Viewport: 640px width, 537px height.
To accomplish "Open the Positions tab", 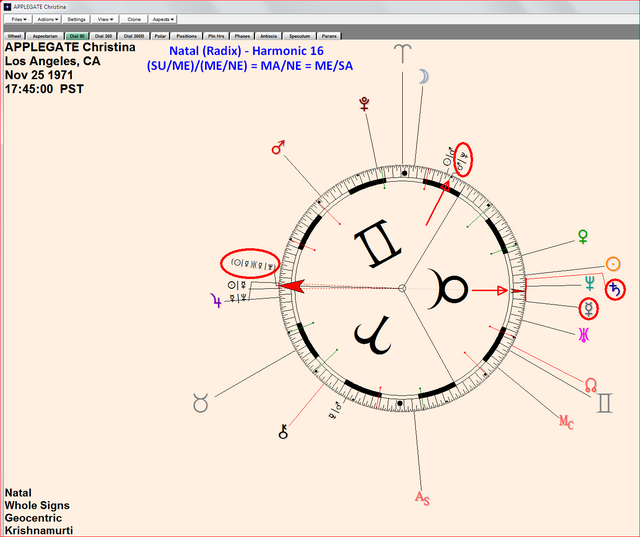I will tap(187, 36).
